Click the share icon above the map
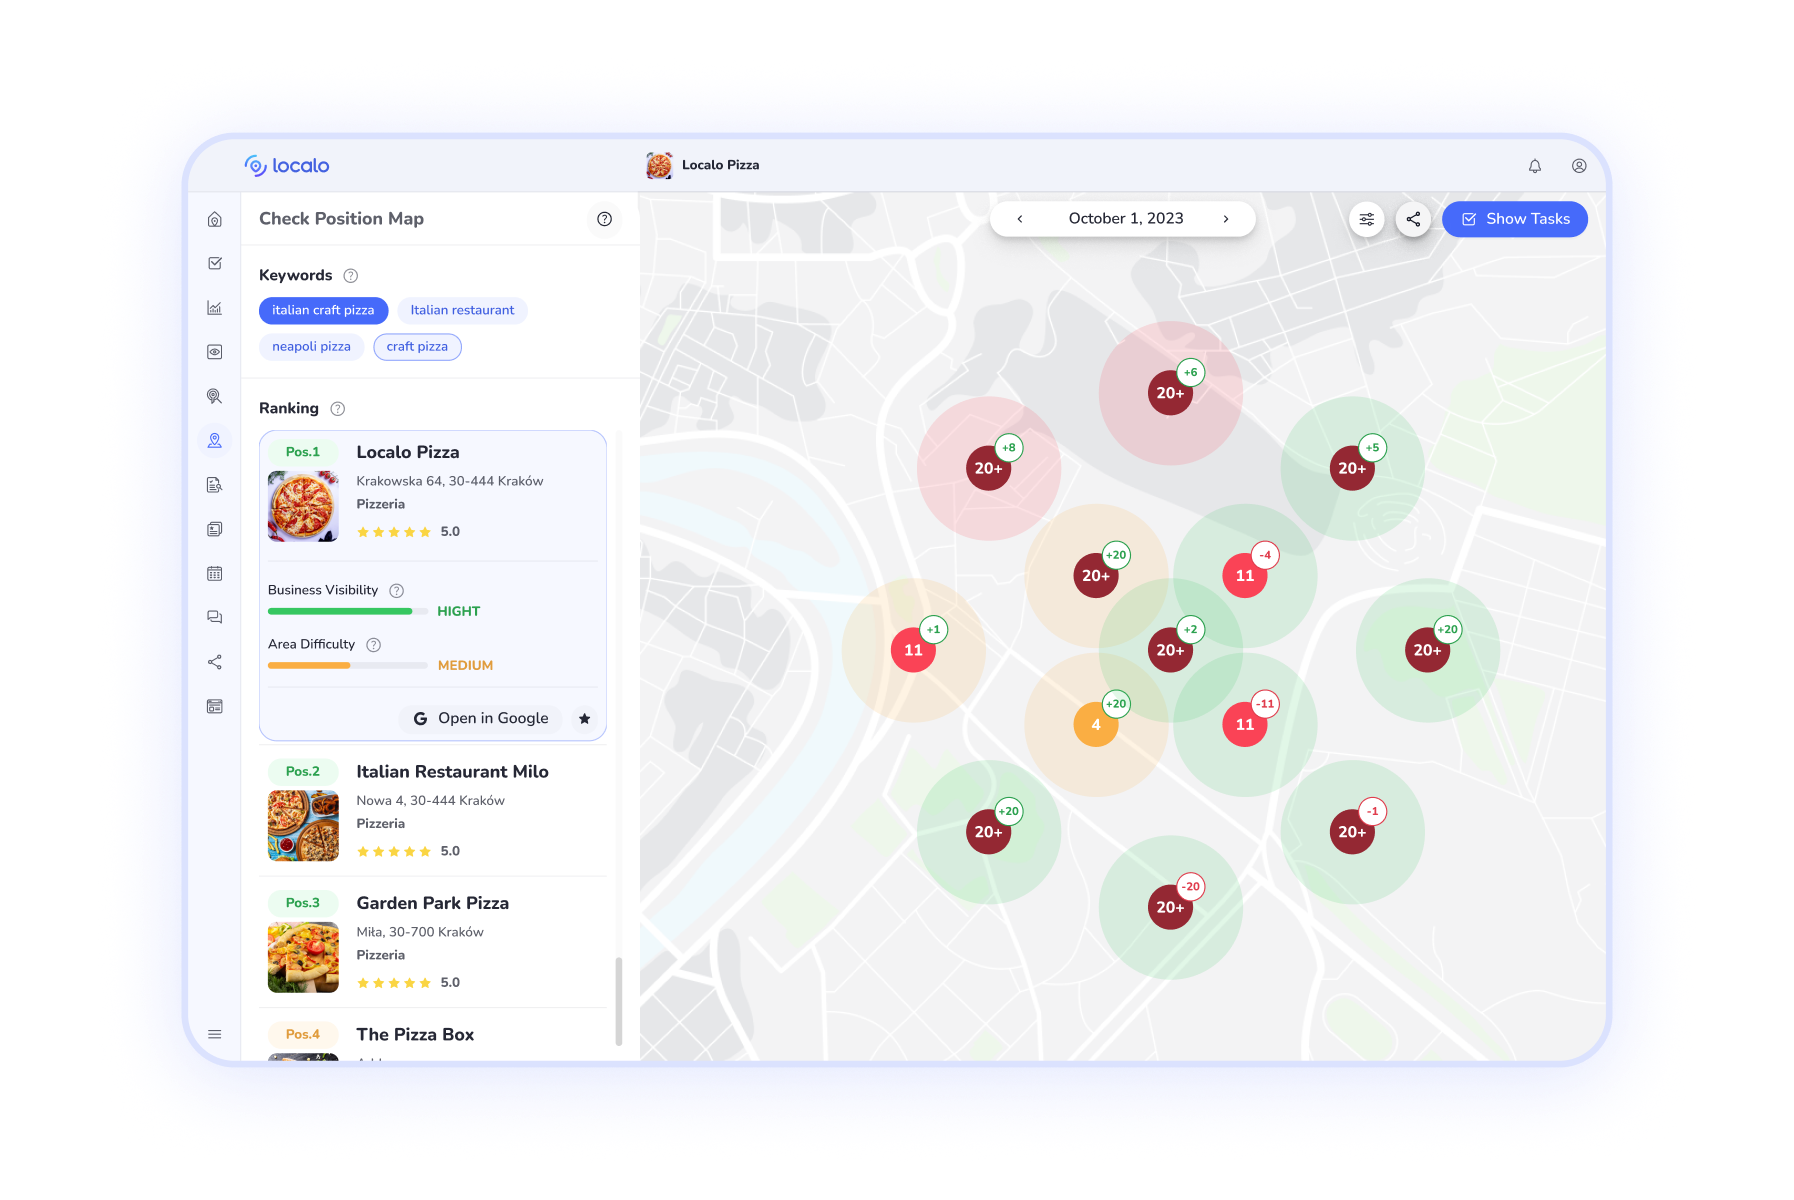This screenshot has height=1200, width=1794. click(x=1413, y=219)
